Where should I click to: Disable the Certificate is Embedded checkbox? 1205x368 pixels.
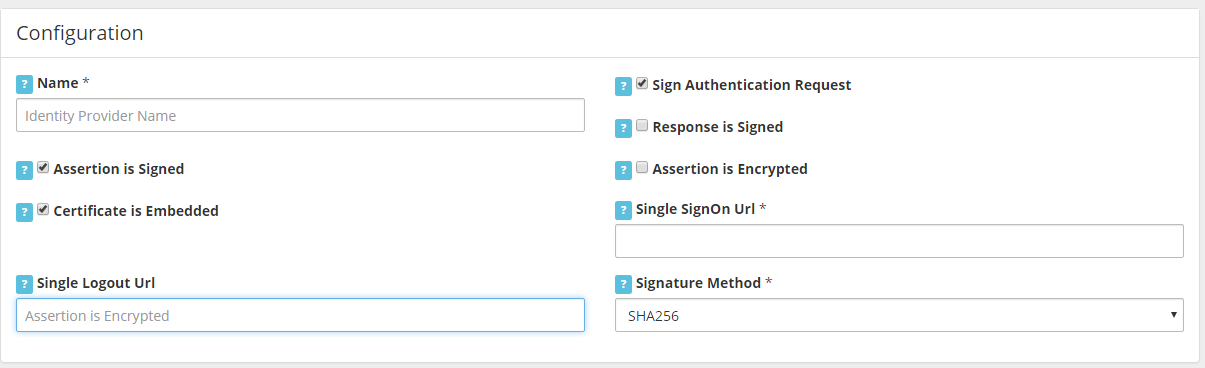click(43, 210)
